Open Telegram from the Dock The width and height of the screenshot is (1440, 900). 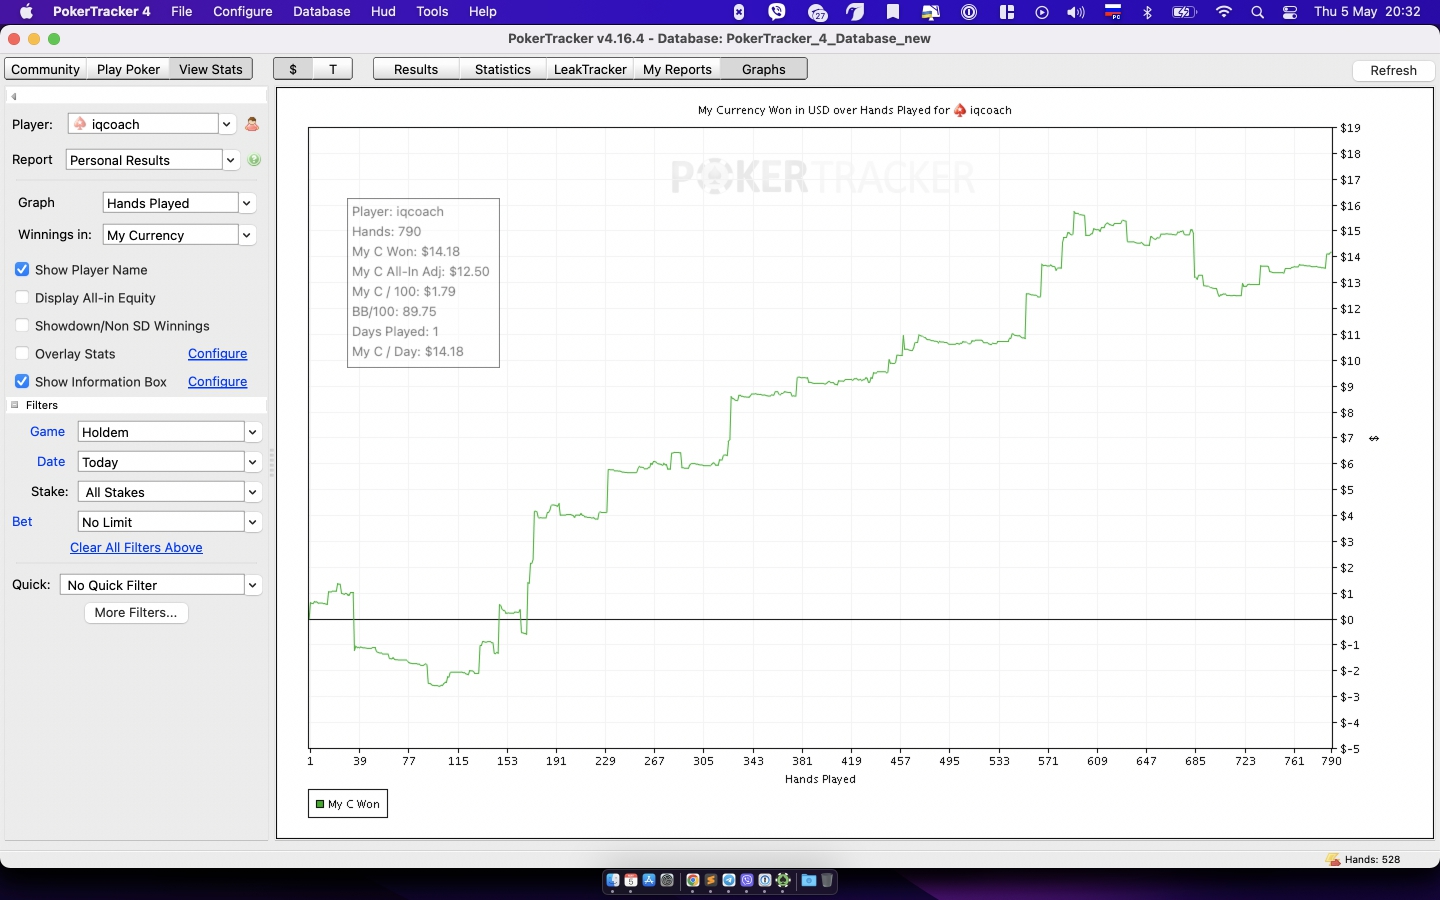729,880
